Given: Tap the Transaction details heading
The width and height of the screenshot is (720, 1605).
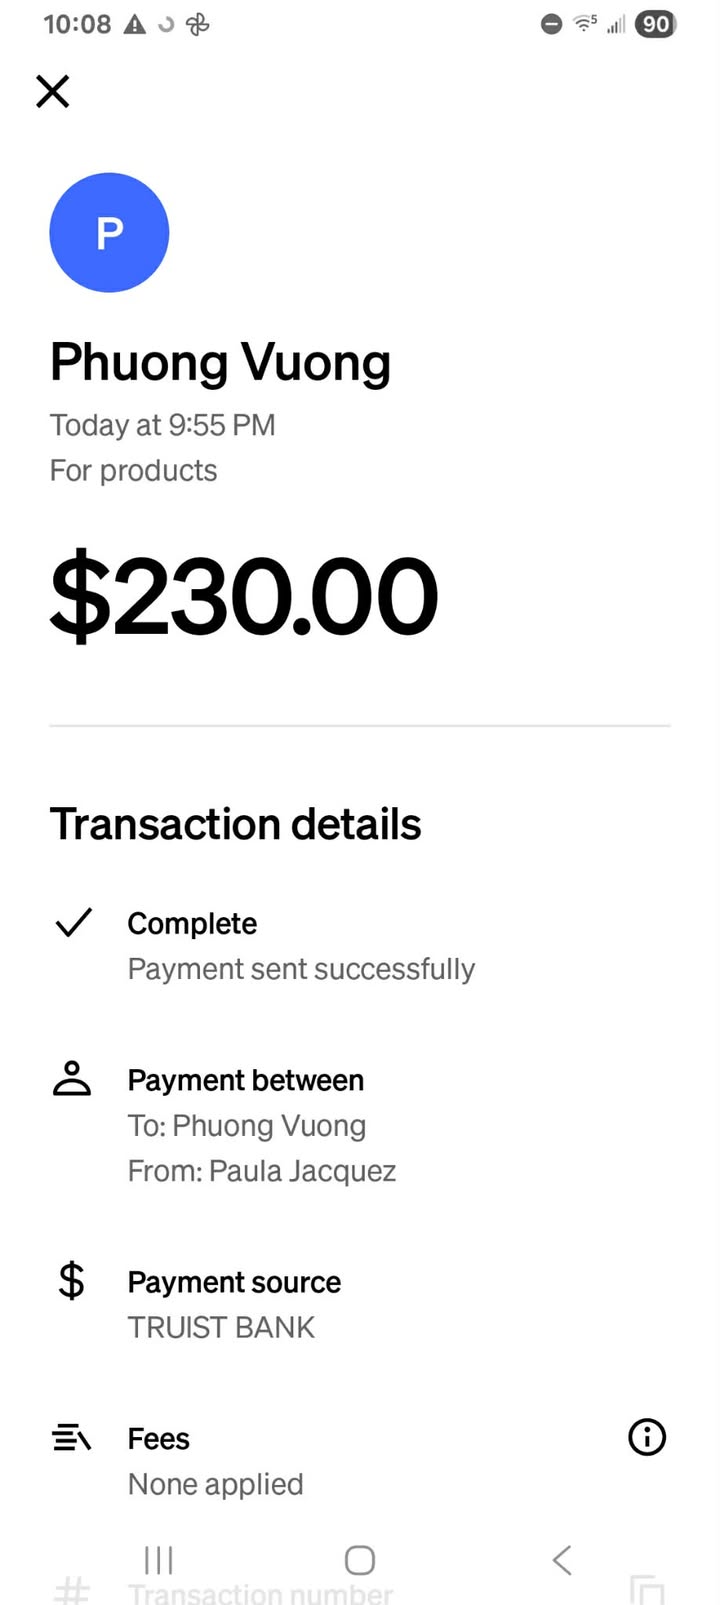Looking at the screenshot, I should click(235, 824).
